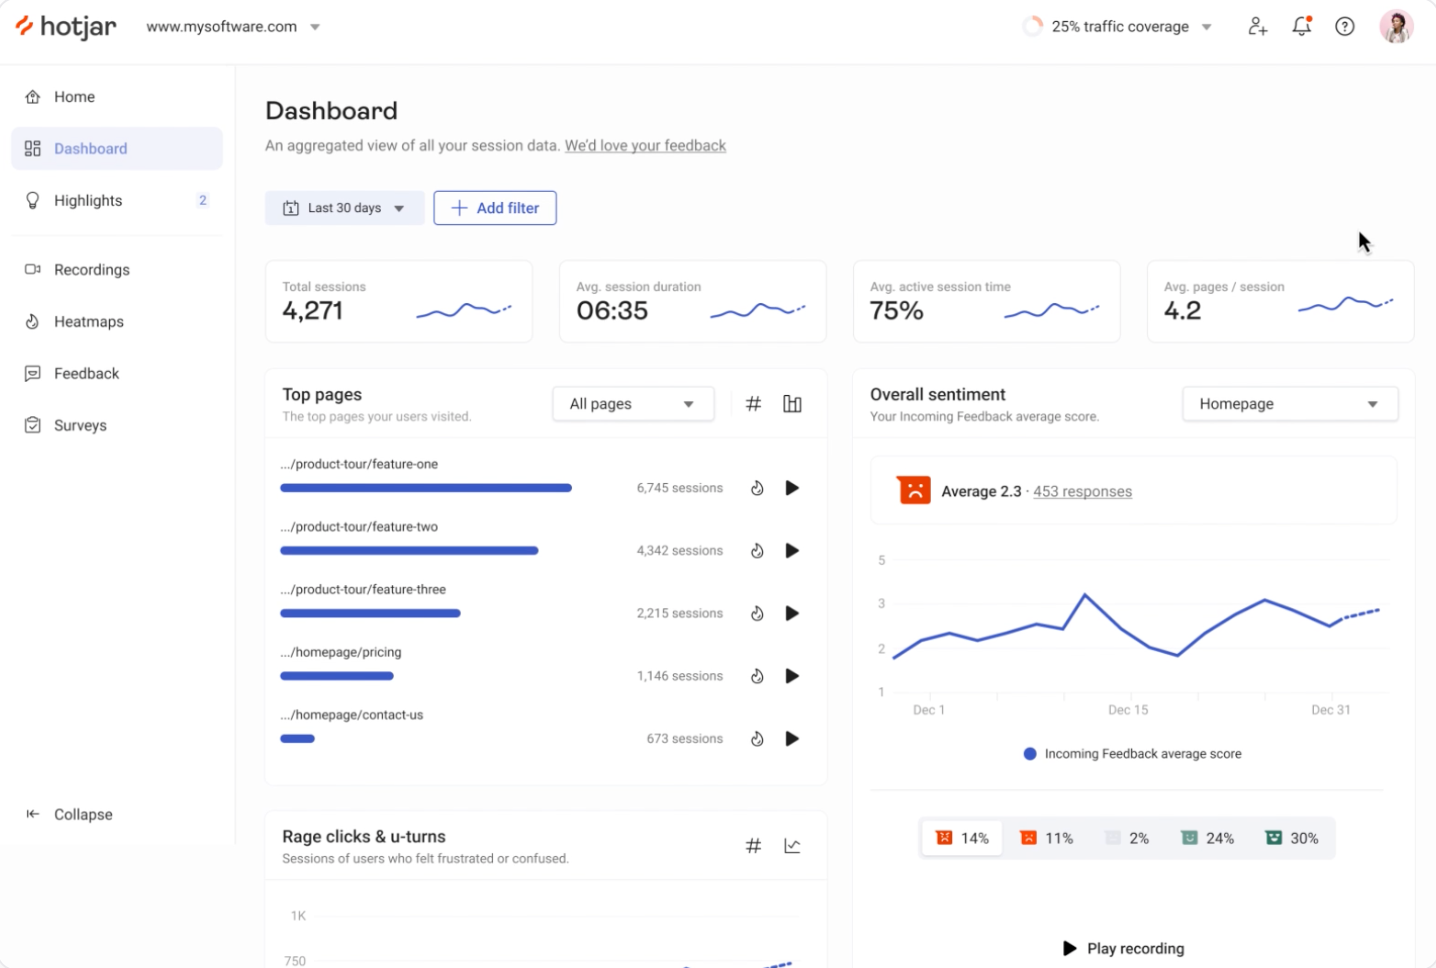Image resolution: width=1436 pixels, height=968 pixels.
Task: Open the notifications bell
Action: click(x=1301, y=27)
